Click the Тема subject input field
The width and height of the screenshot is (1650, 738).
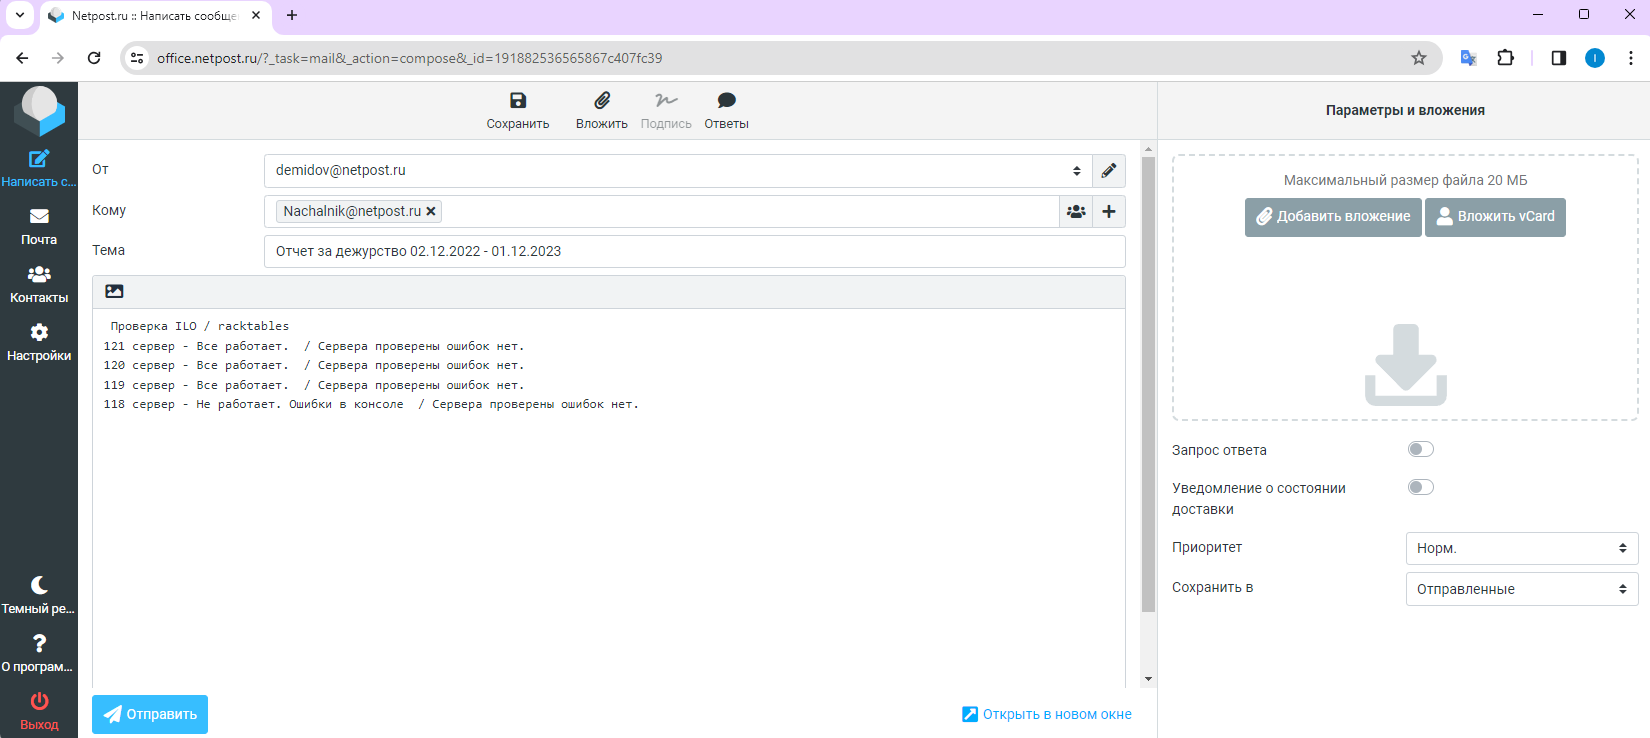(694, 252)
